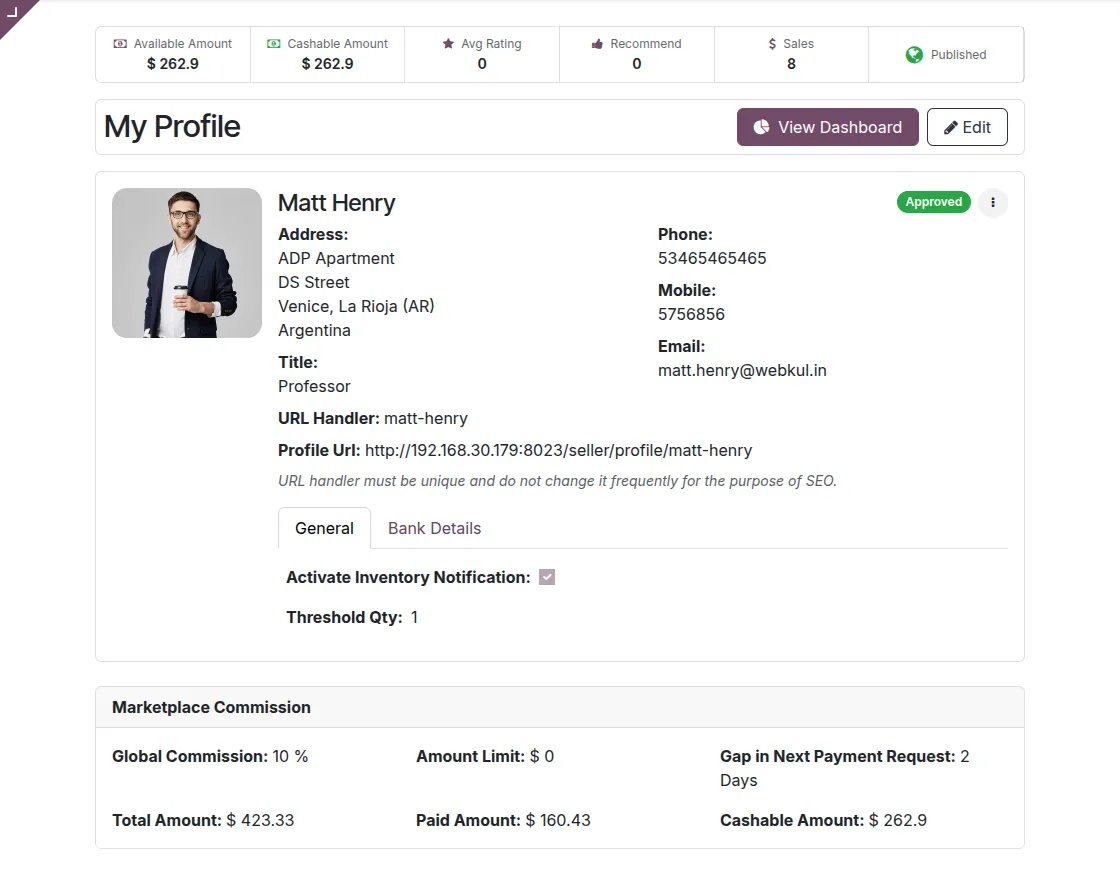Switch to the Bank Details tab

pyautogui.click(x=434, y=528)
